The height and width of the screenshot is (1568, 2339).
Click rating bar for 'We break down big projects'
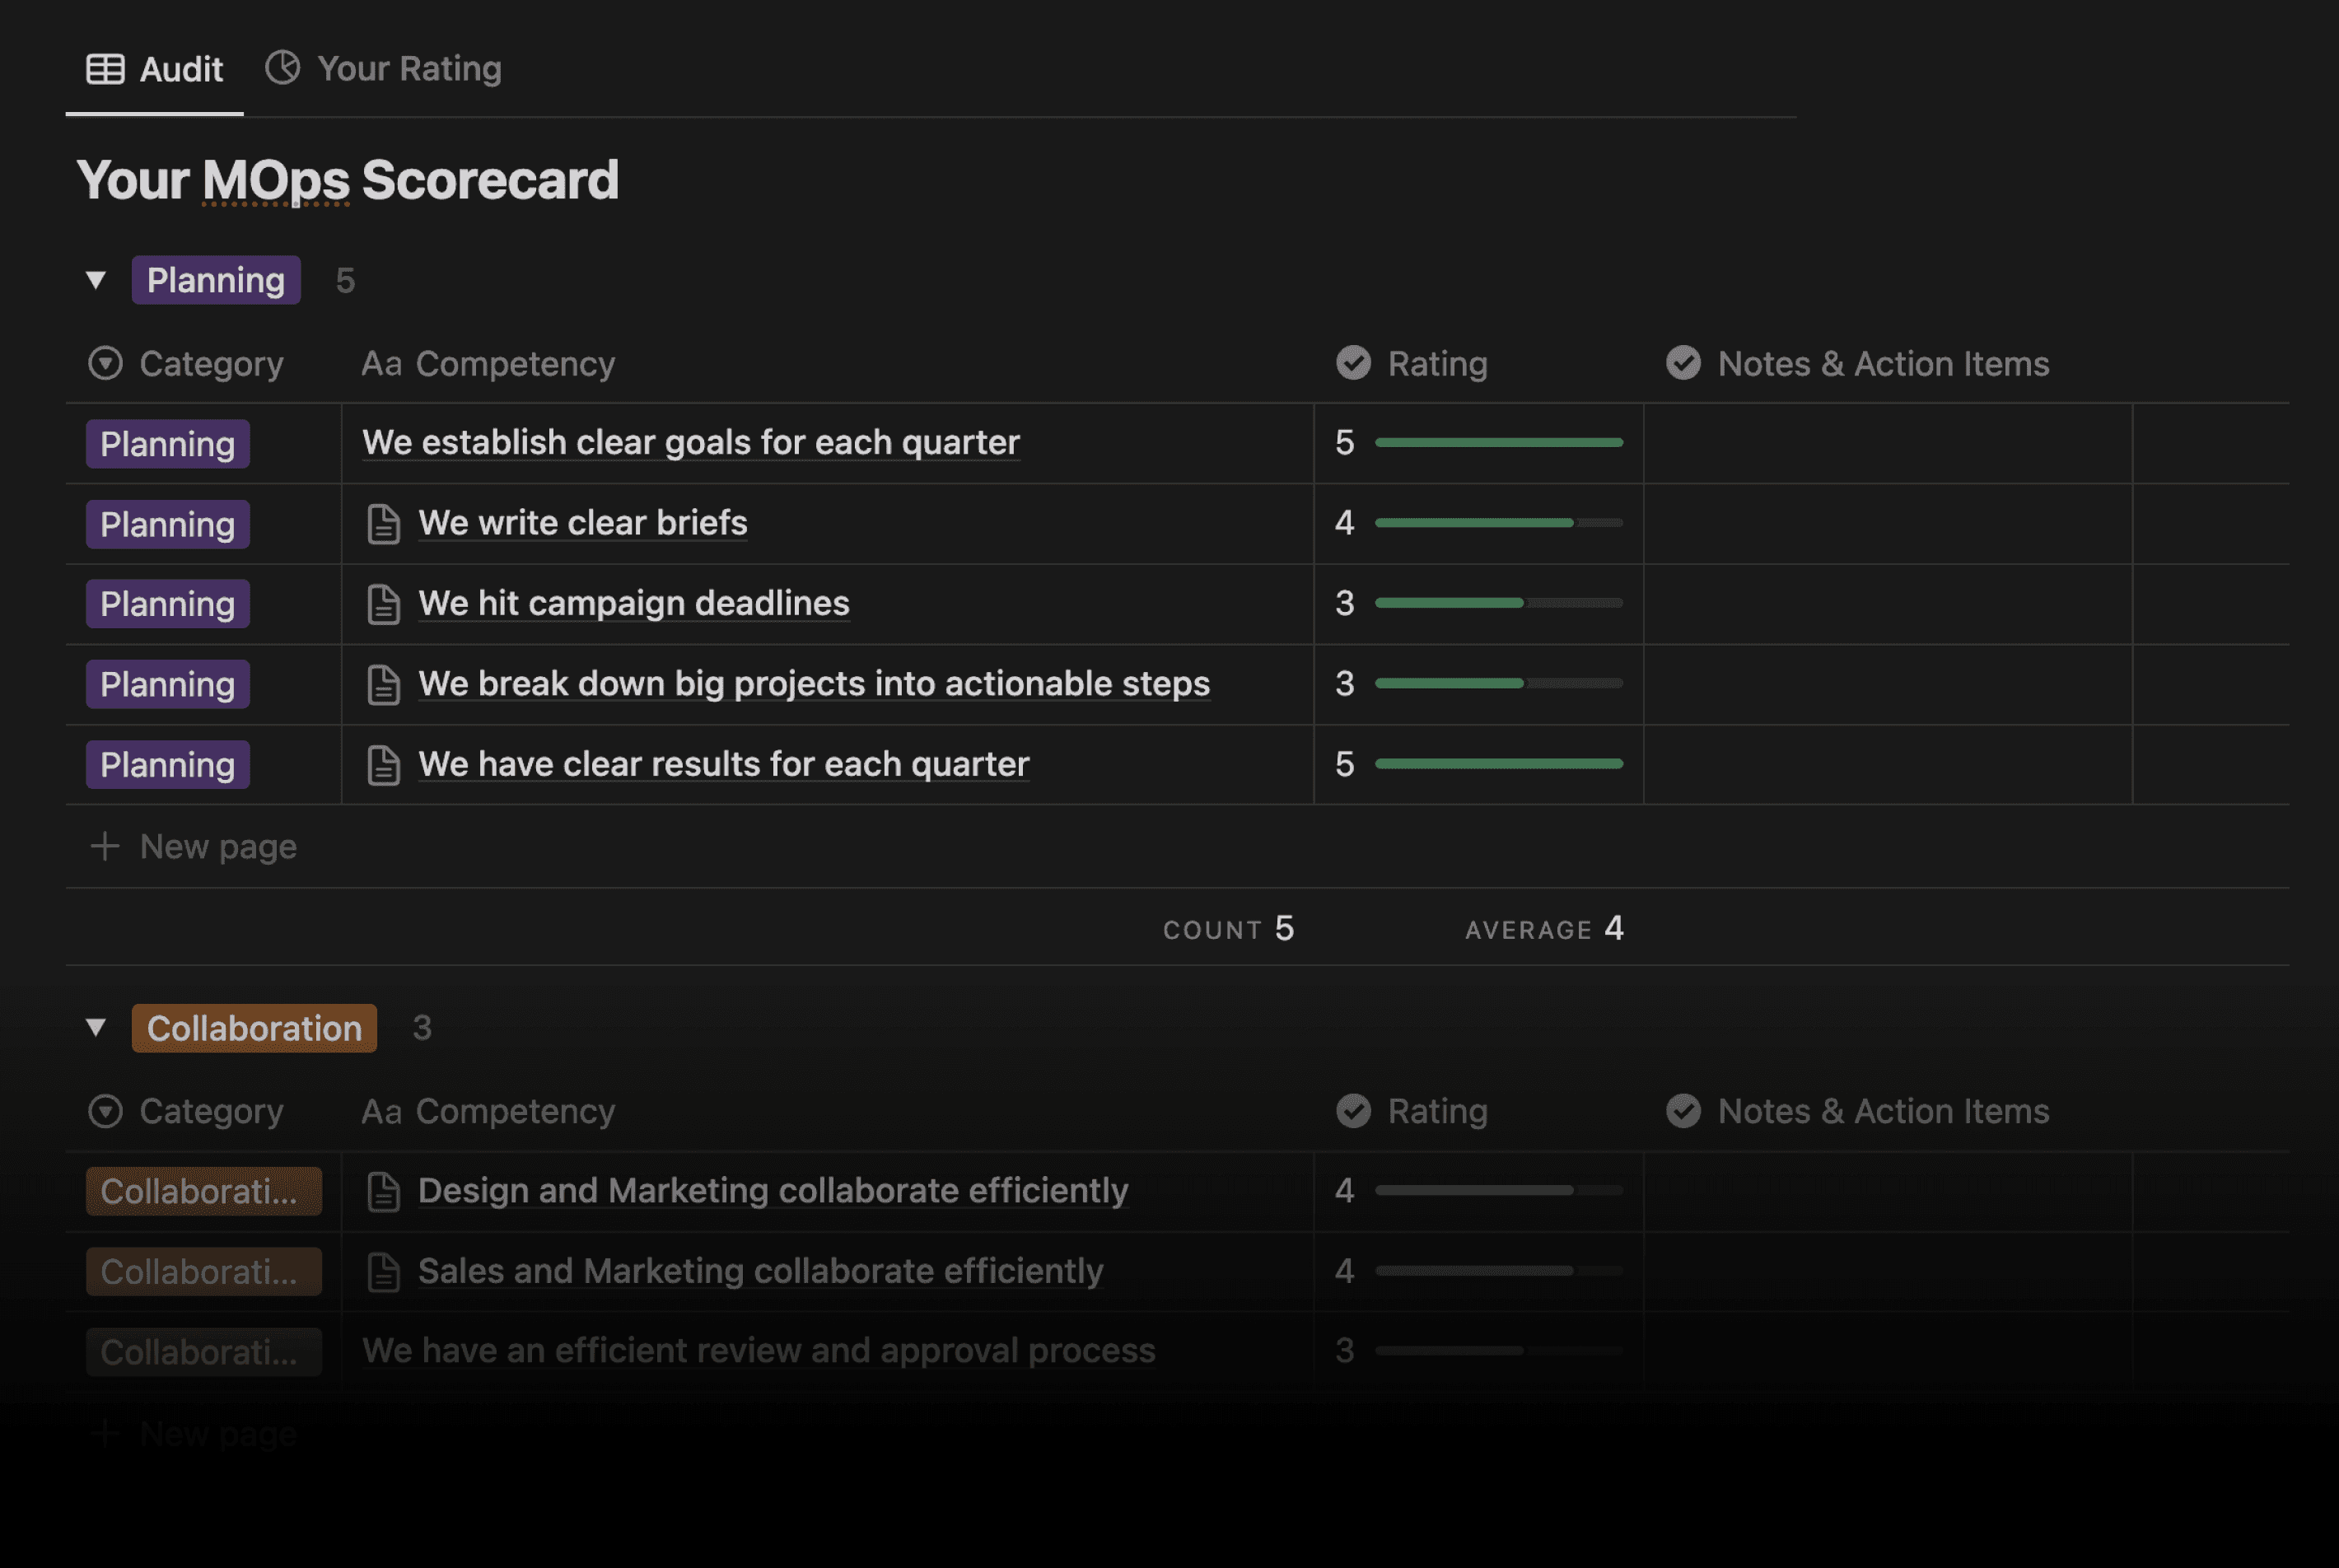point(1499,683)
